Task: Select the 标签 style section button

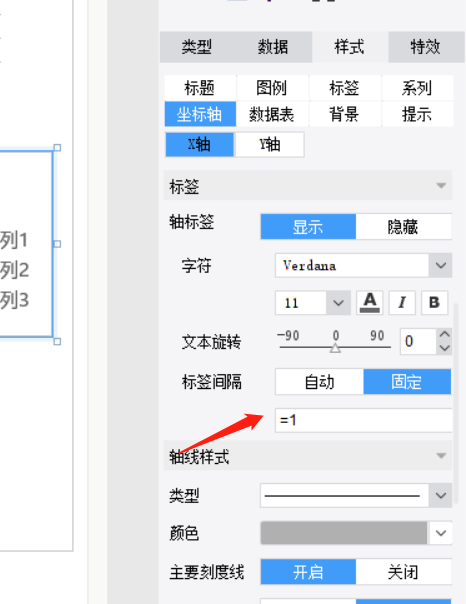Action: [344, 88]
